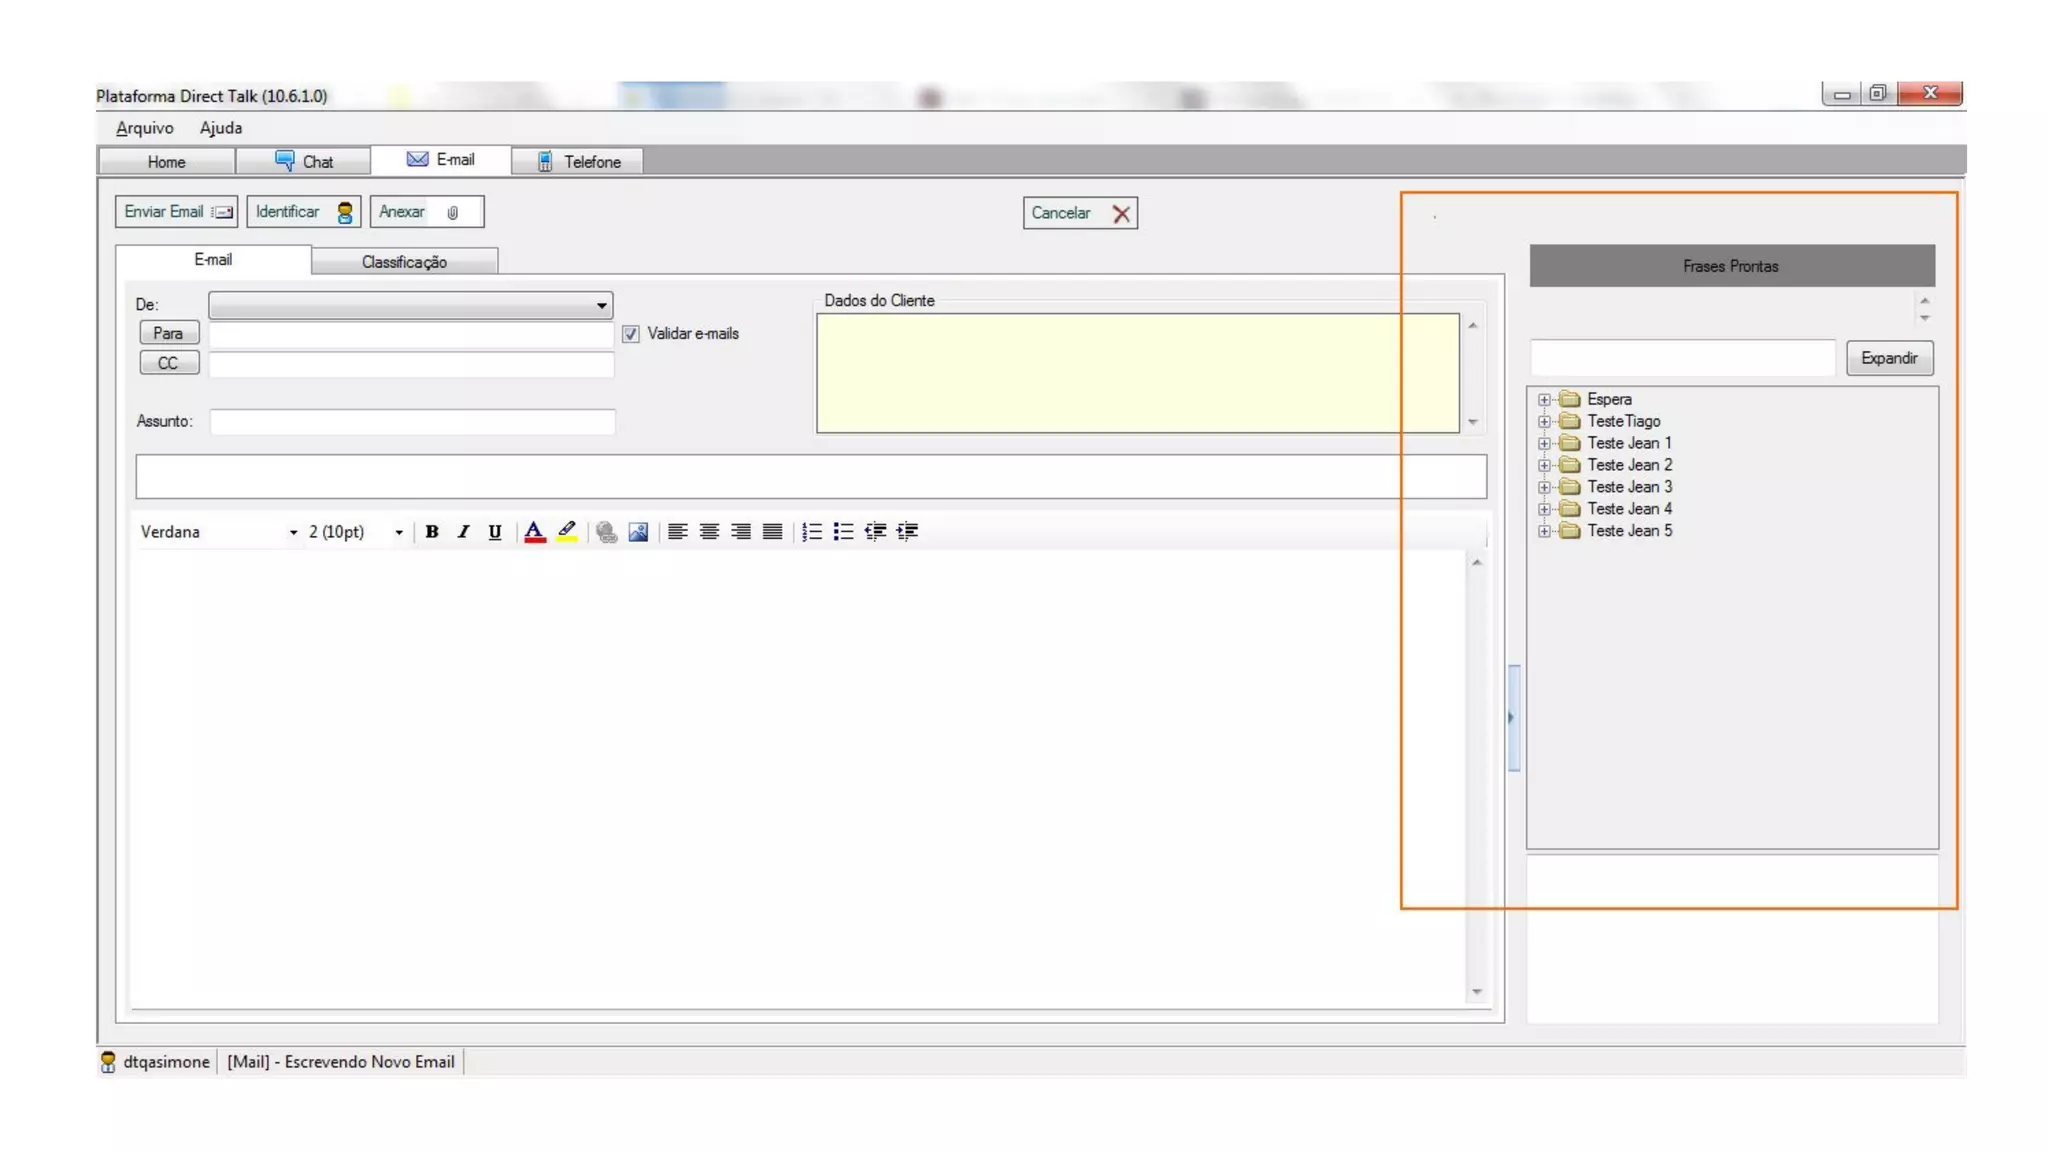The image size is (2048, 1152).
Task: Open the Classificação tab
Action: point(404,262)
